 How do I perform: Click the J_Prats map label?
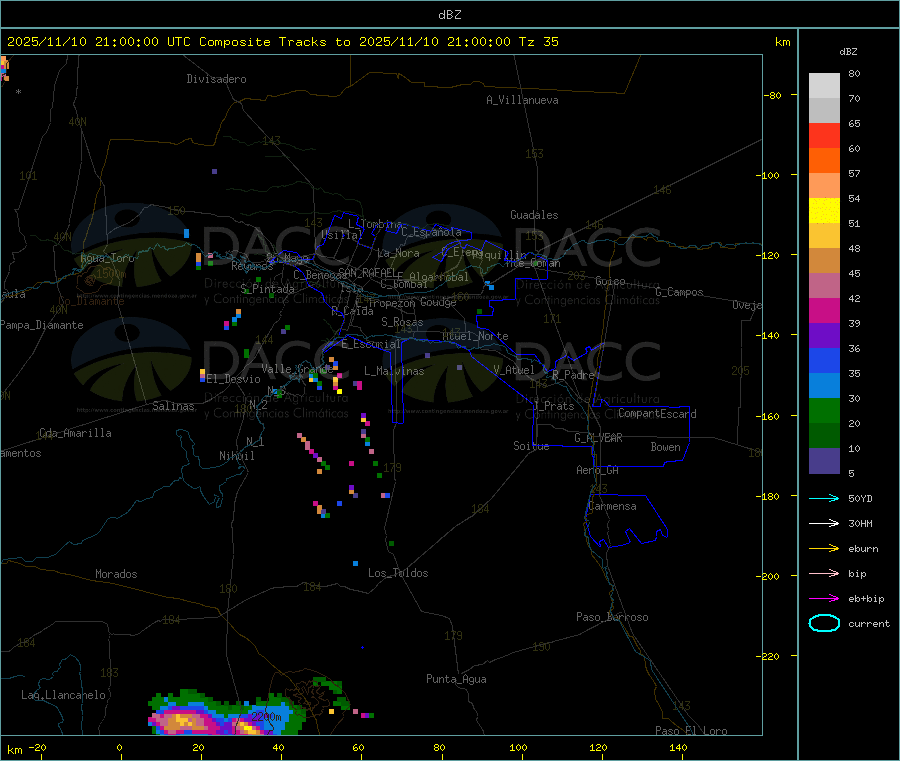click(553, 406)
